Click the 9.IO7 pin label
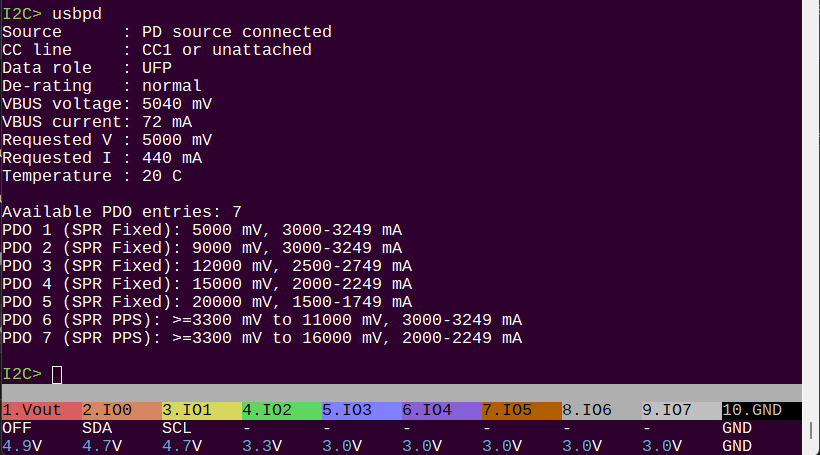 (667, 410)
